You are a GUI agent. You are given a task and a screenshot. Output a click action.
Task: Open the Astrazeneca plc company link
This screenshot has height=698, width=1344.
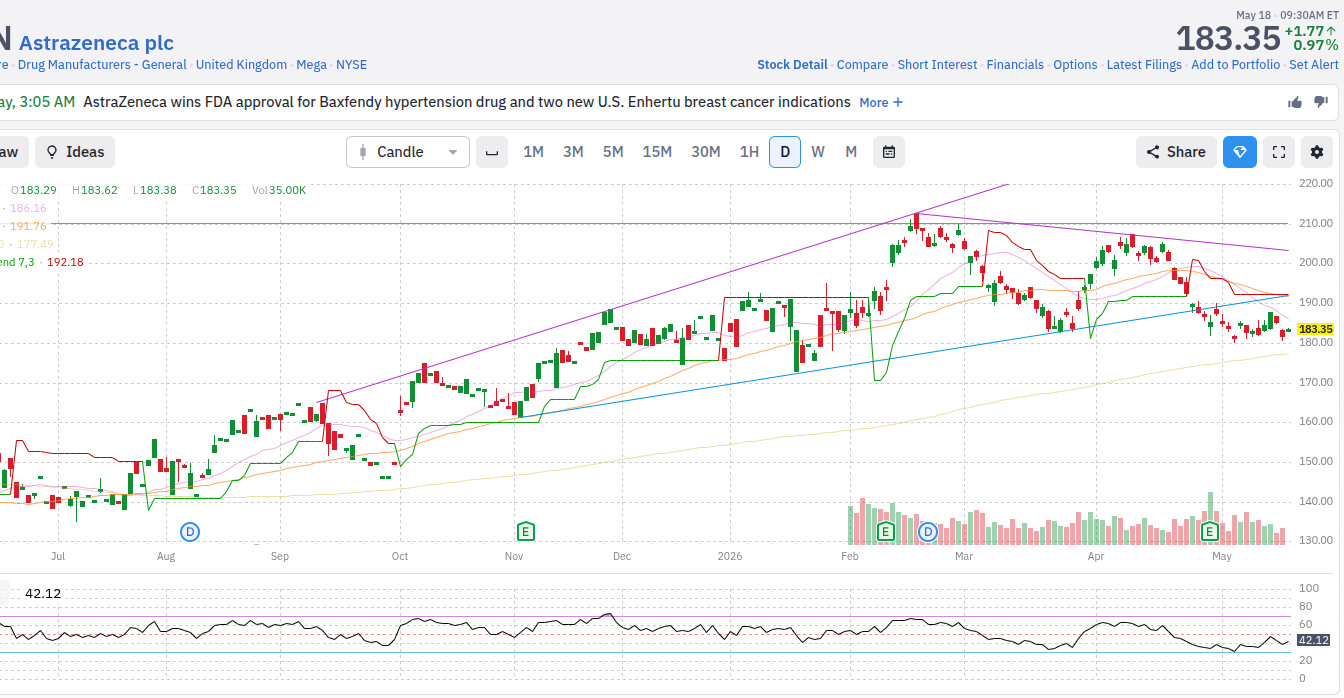pos(96,43)
